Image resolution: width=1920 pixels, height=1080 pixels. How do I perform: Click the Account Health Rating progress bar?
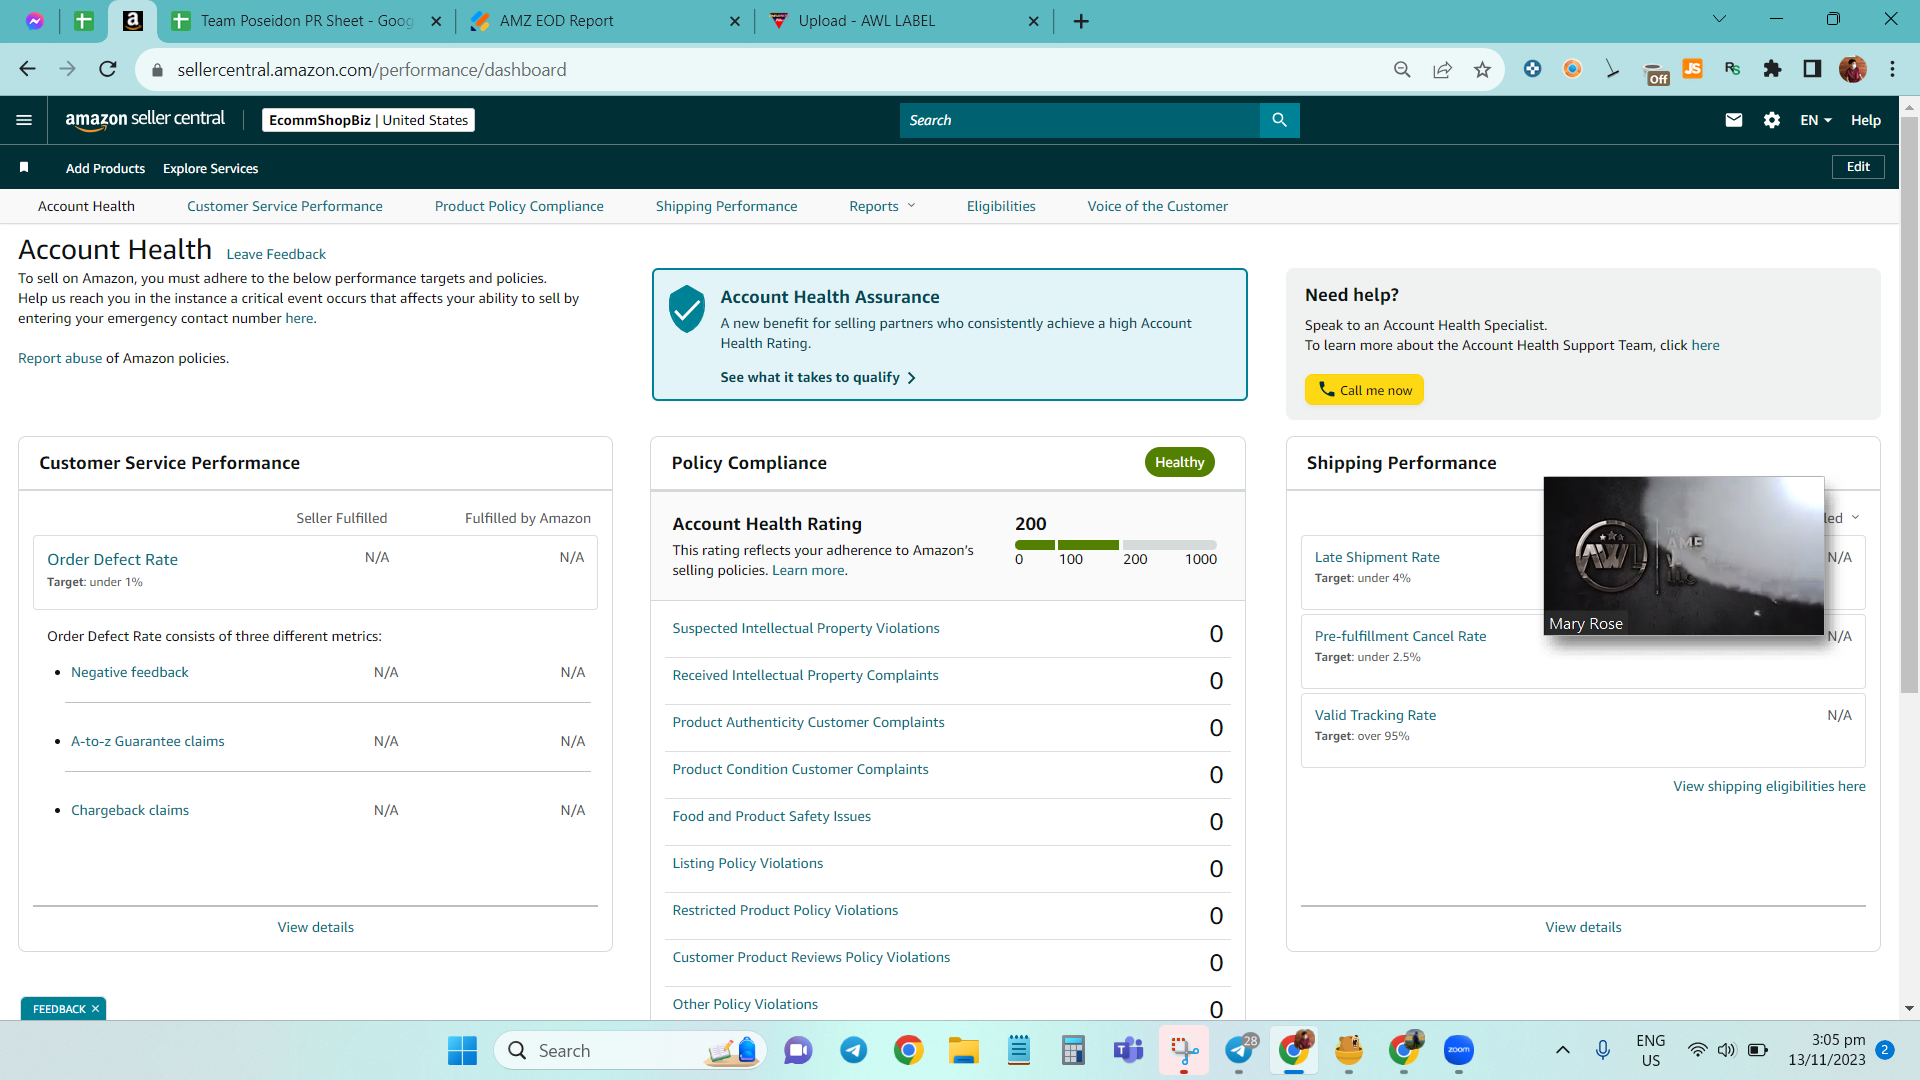pos(1116,545)
